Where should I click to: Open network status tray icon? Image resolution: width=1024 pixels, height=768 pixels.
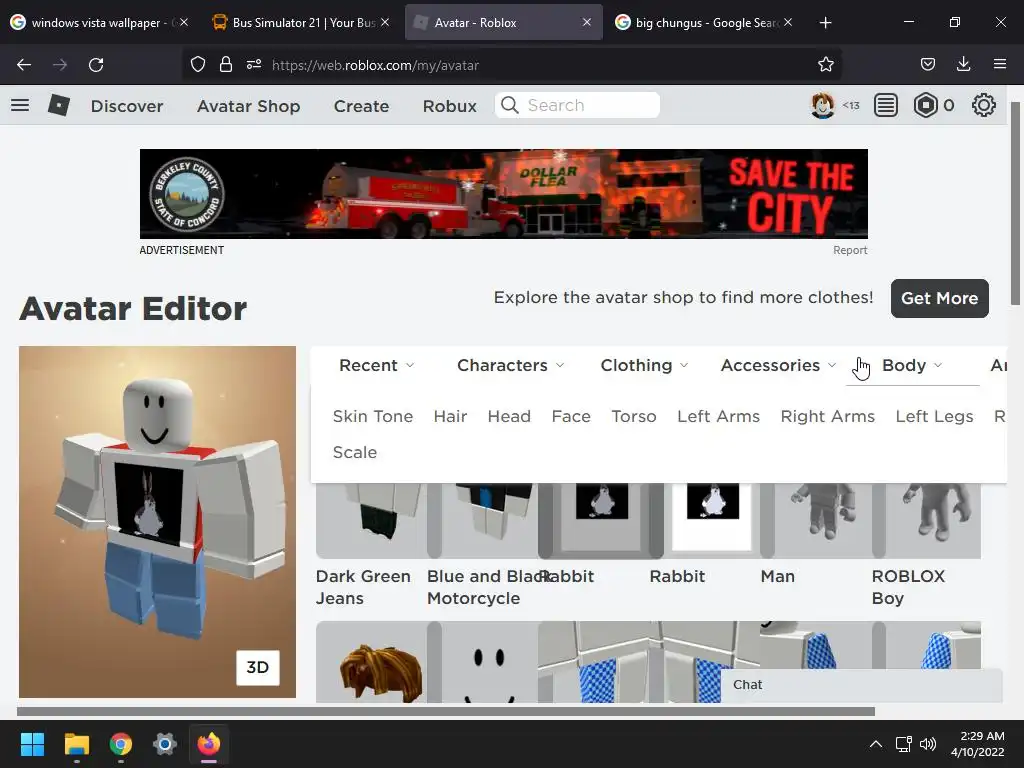[903, 744]
